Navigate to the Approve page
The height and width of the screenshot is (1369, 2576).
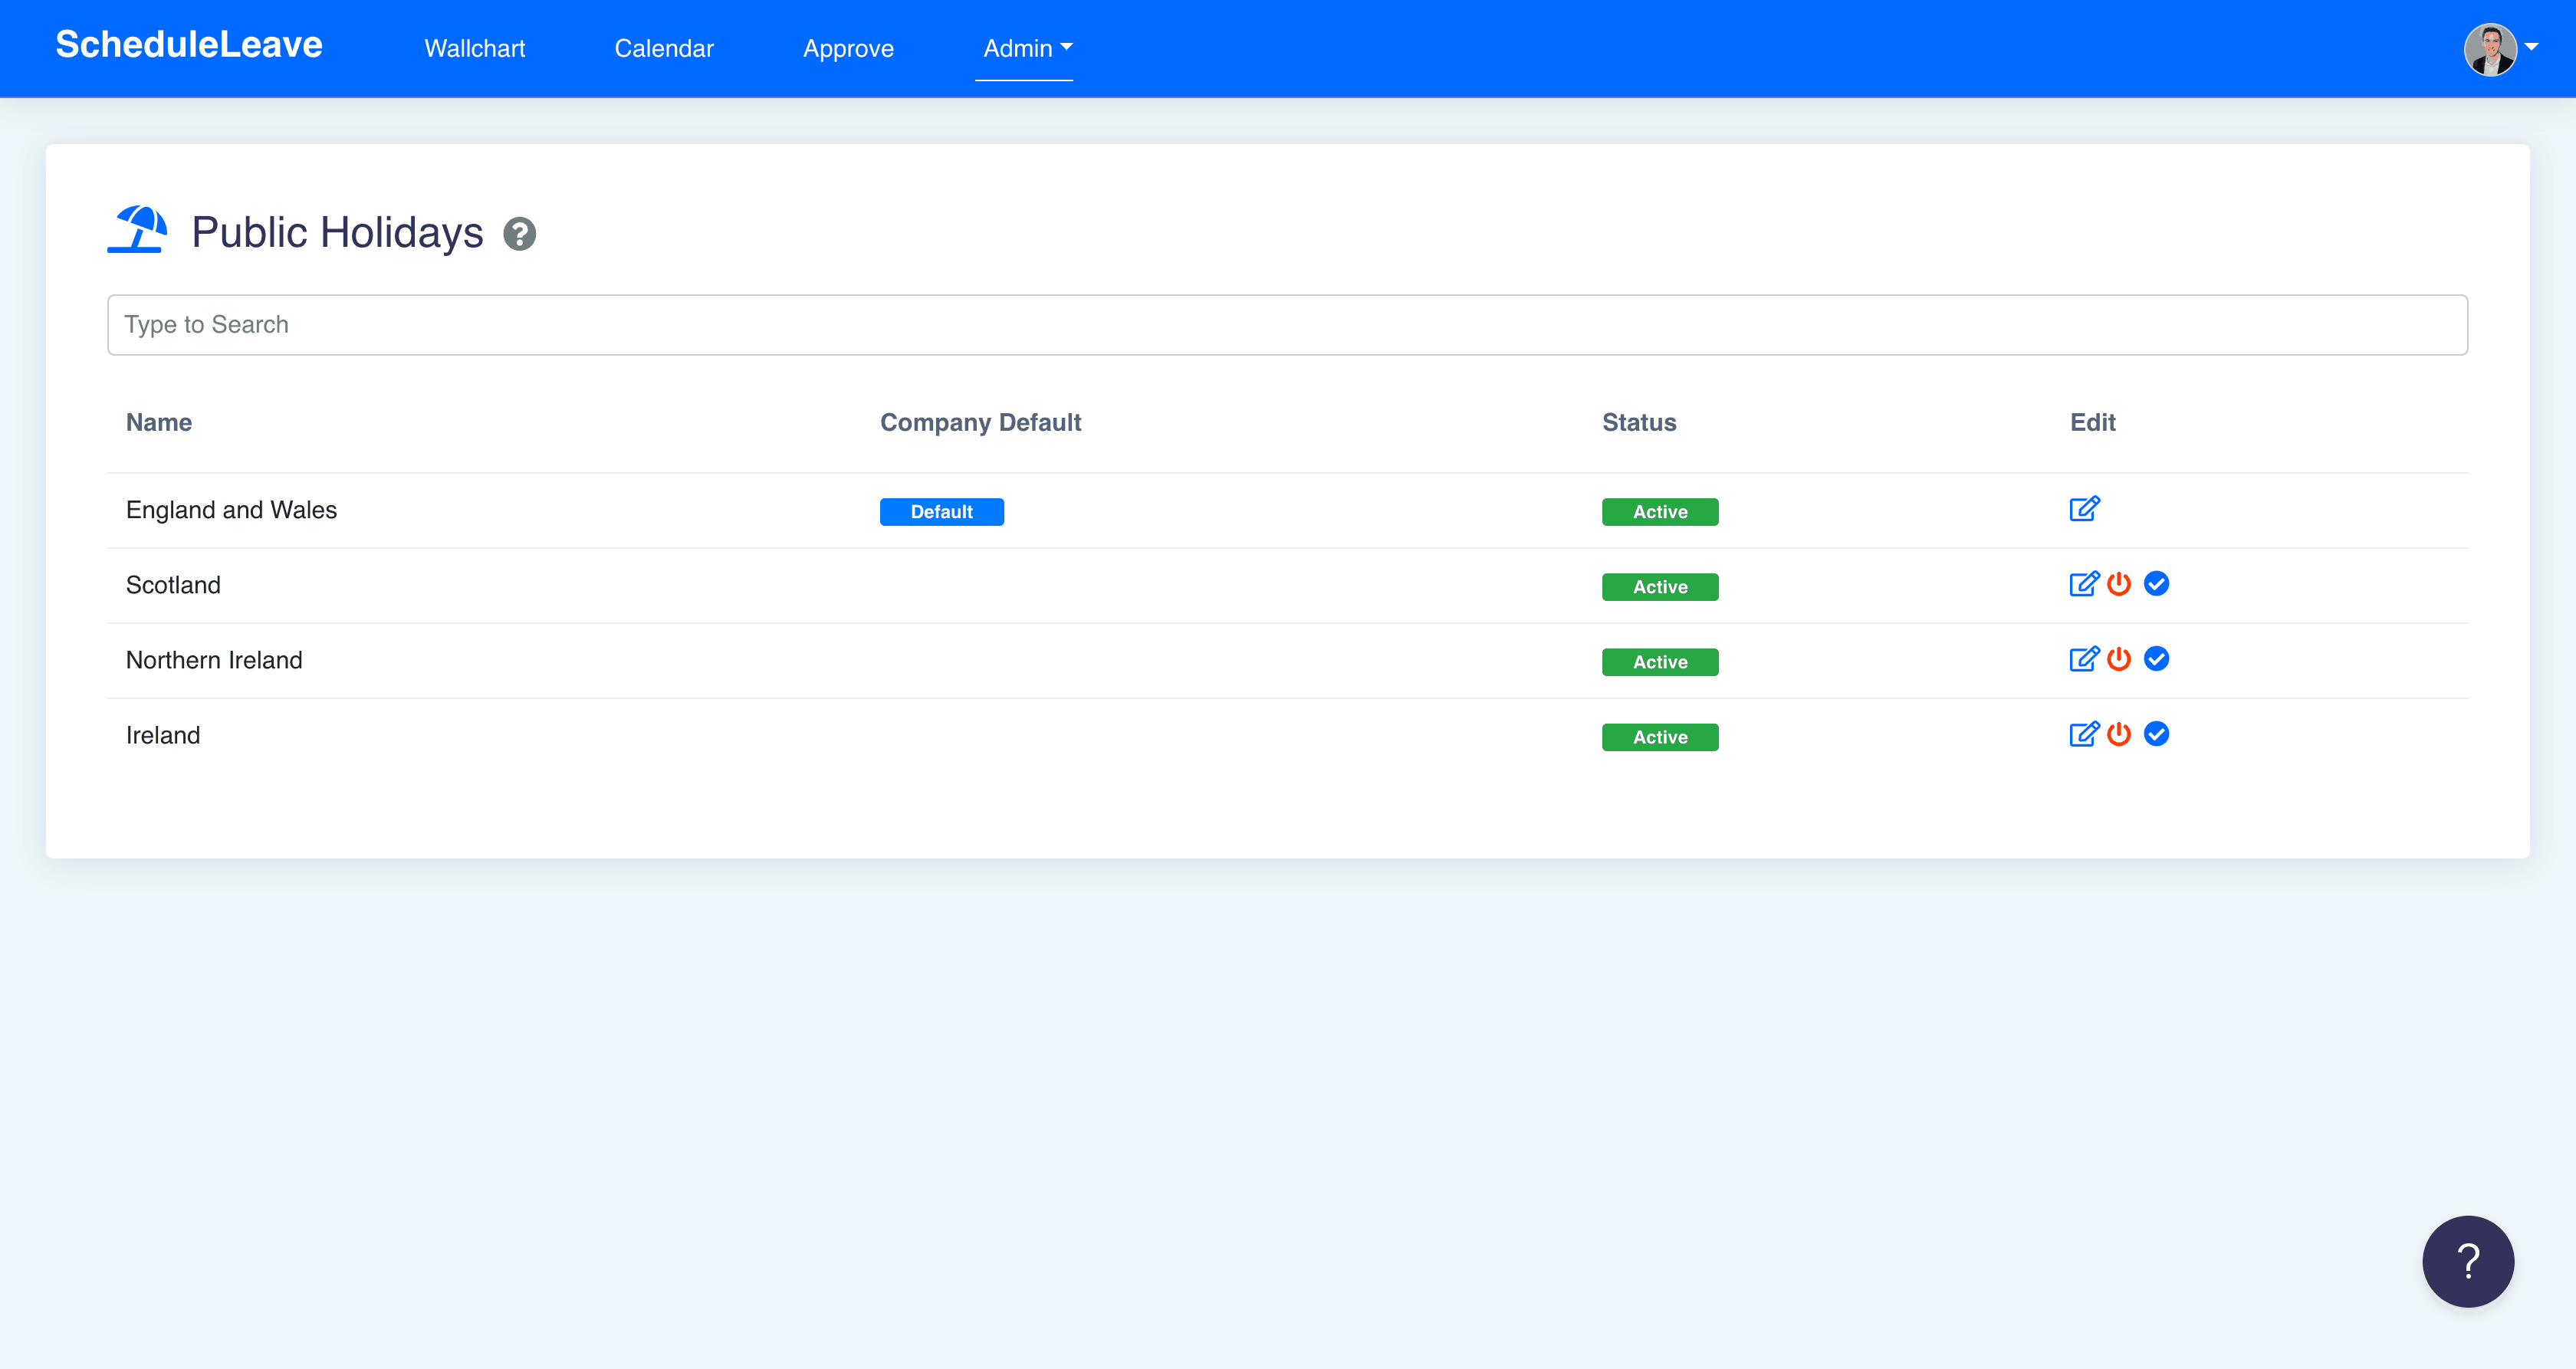[848, 48]
